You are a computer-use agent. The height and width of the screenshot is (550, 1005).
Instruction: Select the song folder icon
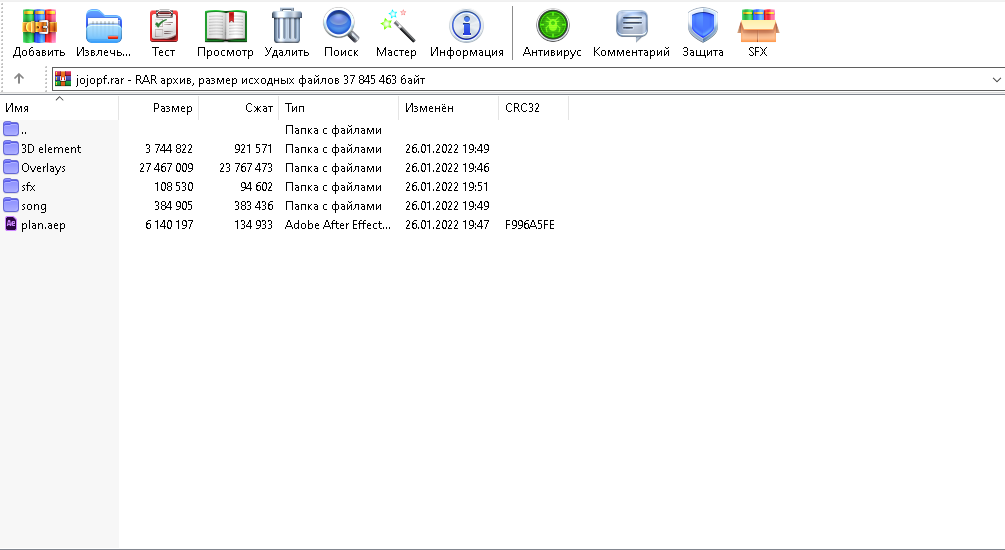coord(11,206)
